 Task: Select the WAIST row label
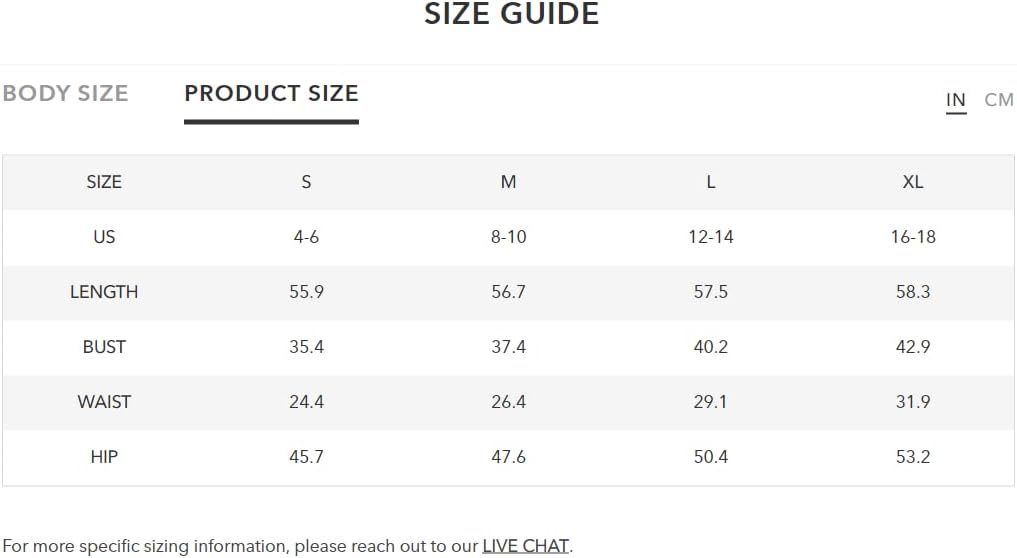104,402
